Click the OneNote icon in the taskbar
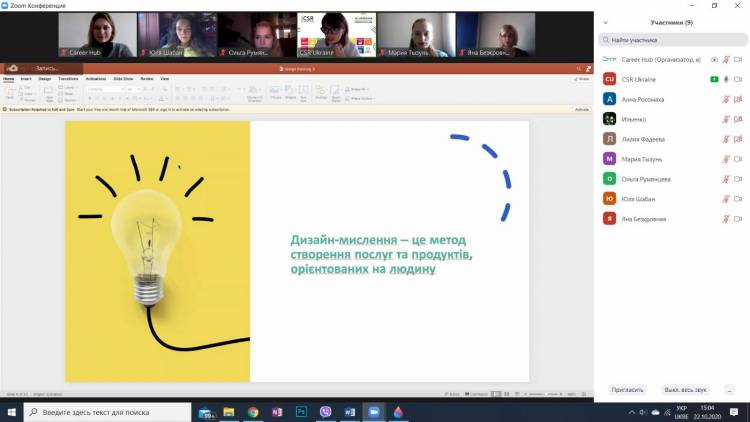 (x=276, y=411)
